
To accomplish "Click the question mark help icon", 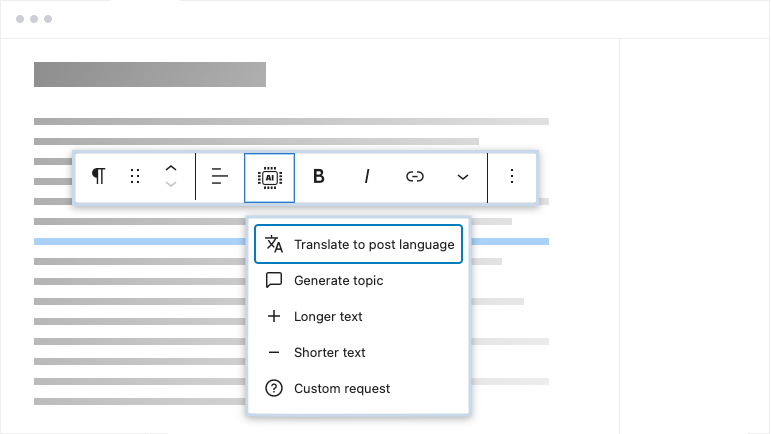I will coord(274,388).
